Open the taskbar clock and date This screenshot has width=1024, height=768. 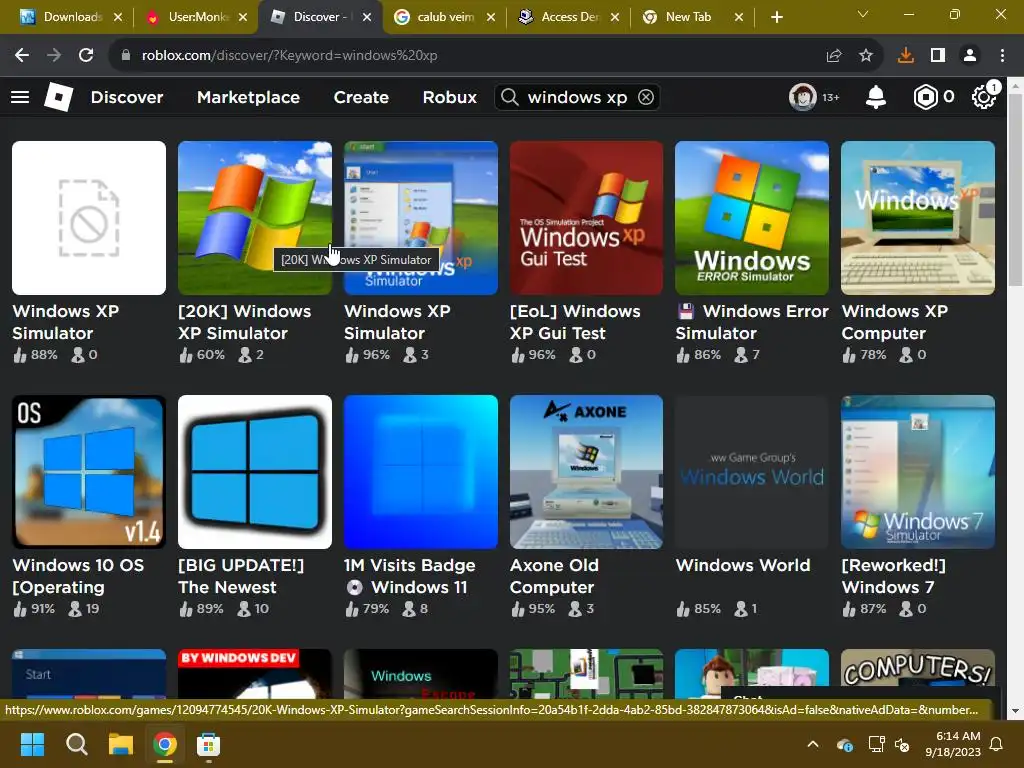coord(953,744)
